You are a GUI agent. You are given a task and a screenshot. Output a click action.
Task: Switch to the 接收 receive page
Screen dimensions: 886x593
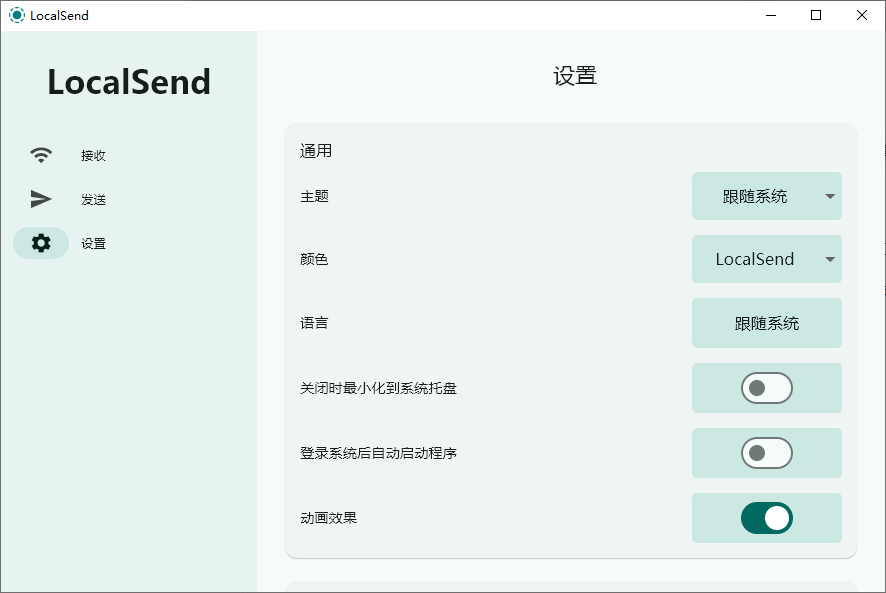pos(92,155)
